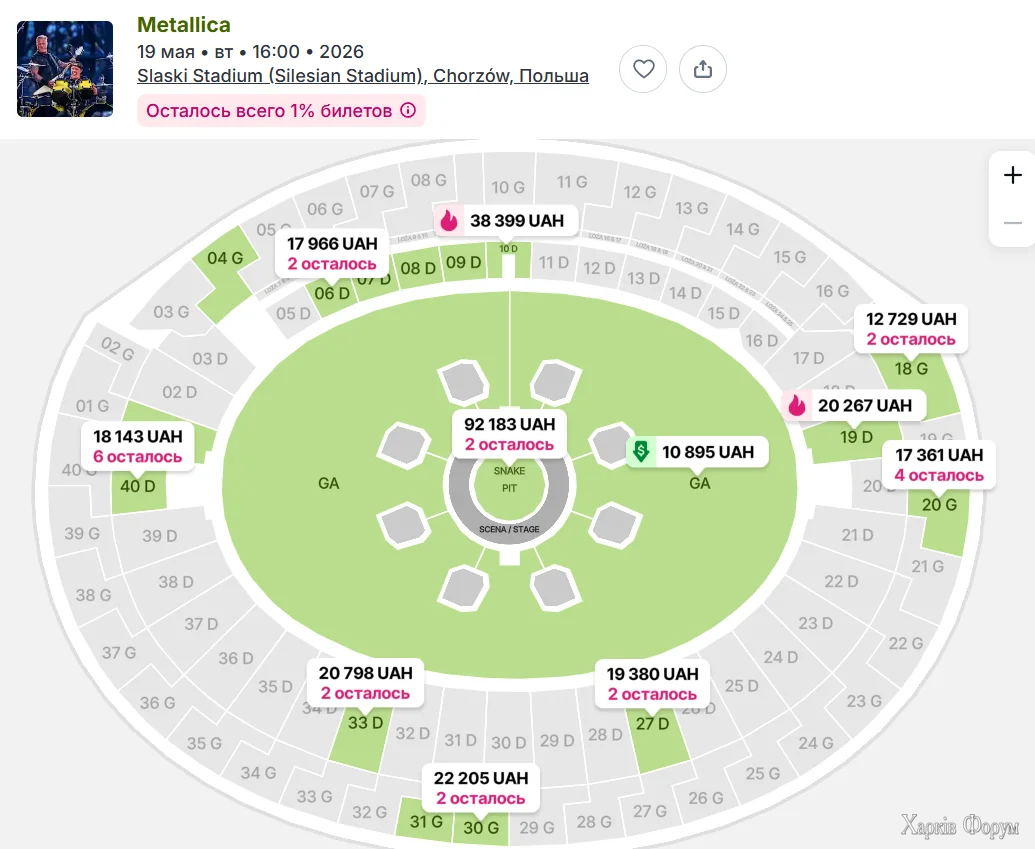
Task: Click the info icon beside remaining tickets
Action: (x=408, y=111)
